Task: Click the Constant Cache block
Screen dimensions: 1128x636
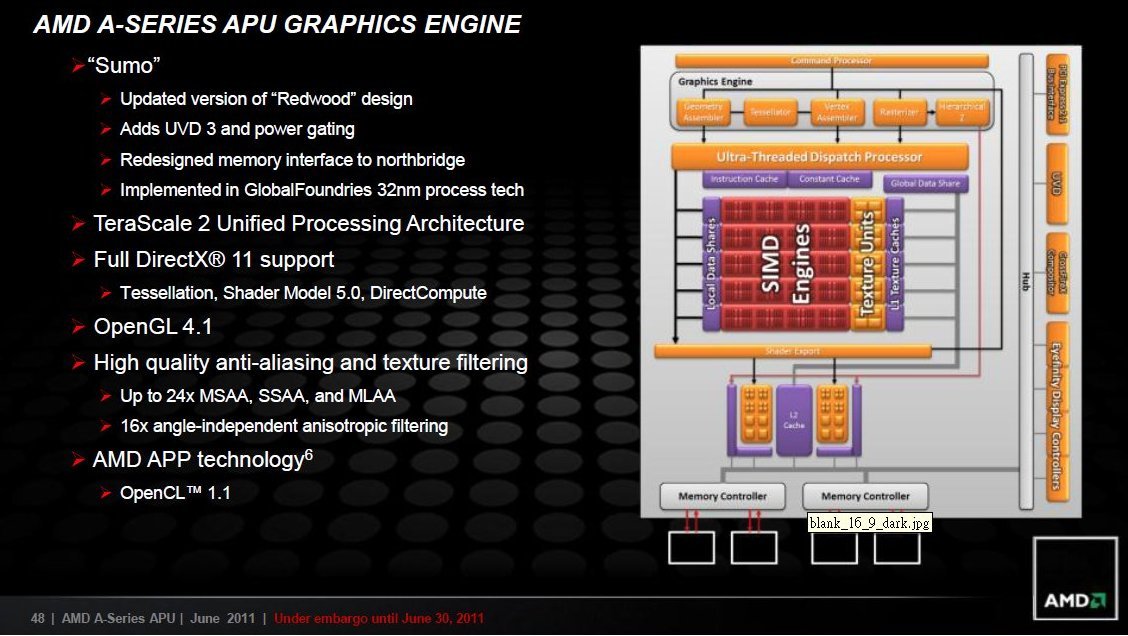Action: click(x=829, y=179)
